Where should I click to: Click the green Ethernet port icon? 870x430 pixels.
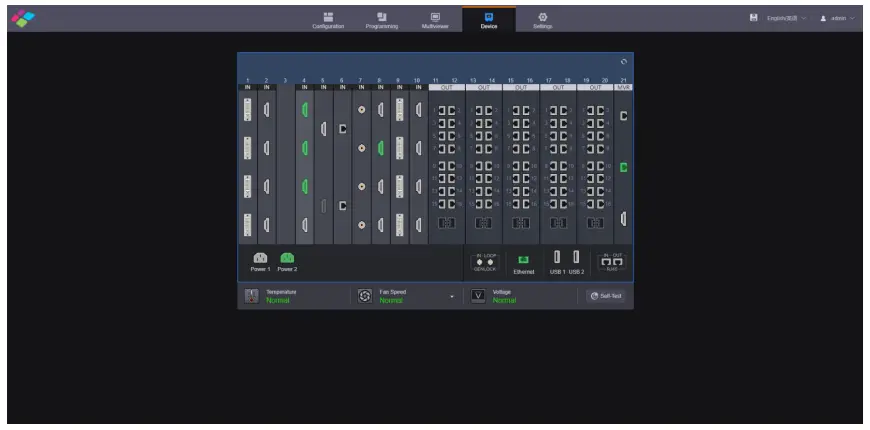pyautogui.click(x=523, y=259)
